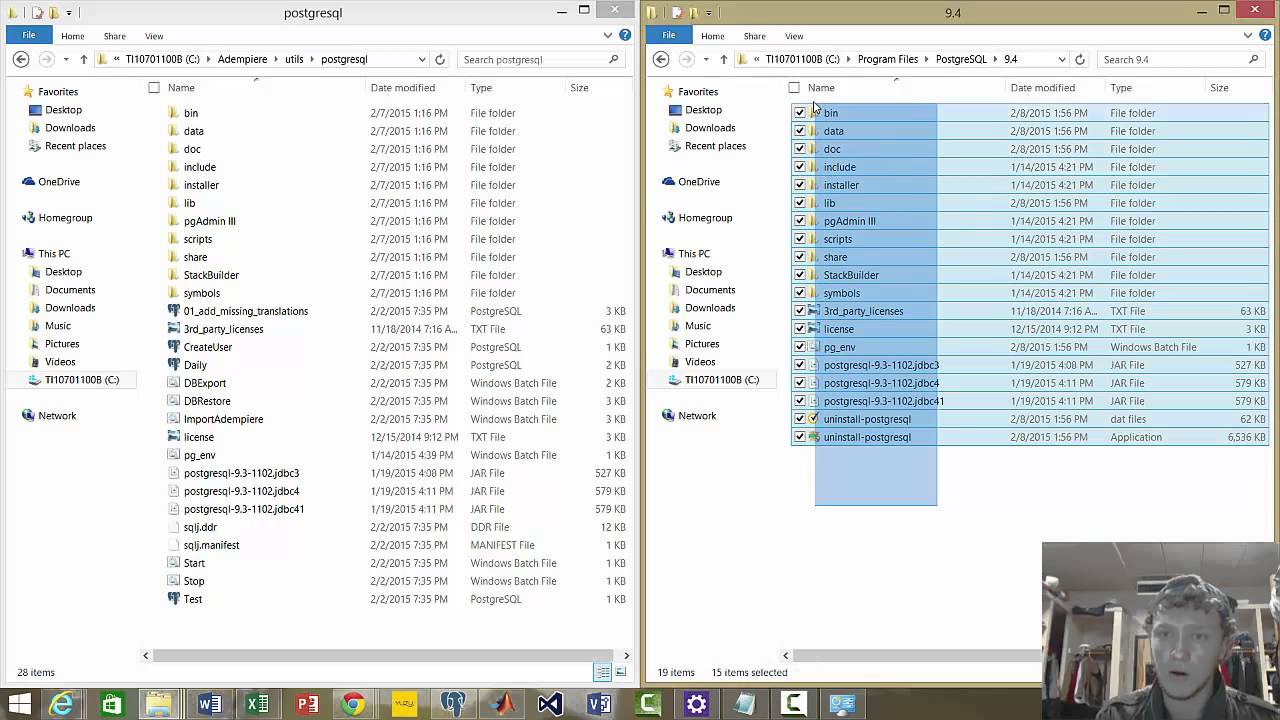This screenshot has height=720, width=1280.
Task: Open Home tab in 9.4 window
Action: click(712, 36)
